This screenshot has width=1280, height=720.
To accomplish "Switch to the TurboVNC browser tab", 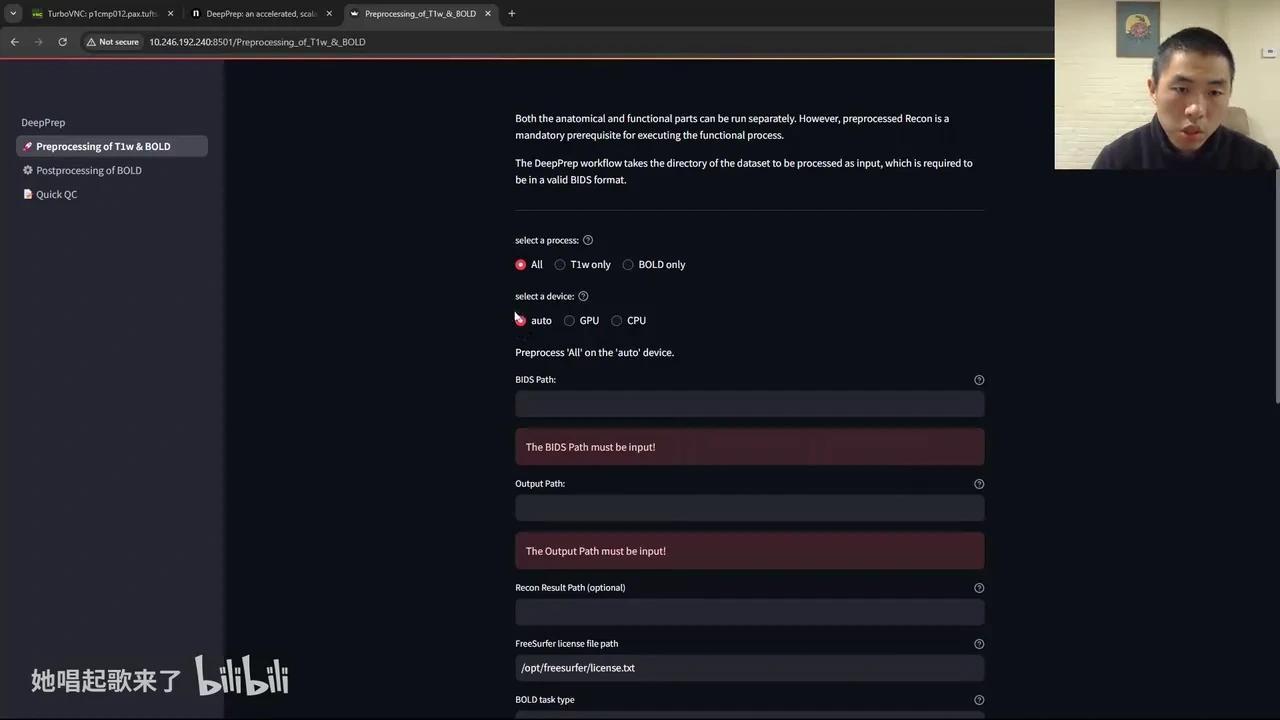I will [x=100, y=13].
